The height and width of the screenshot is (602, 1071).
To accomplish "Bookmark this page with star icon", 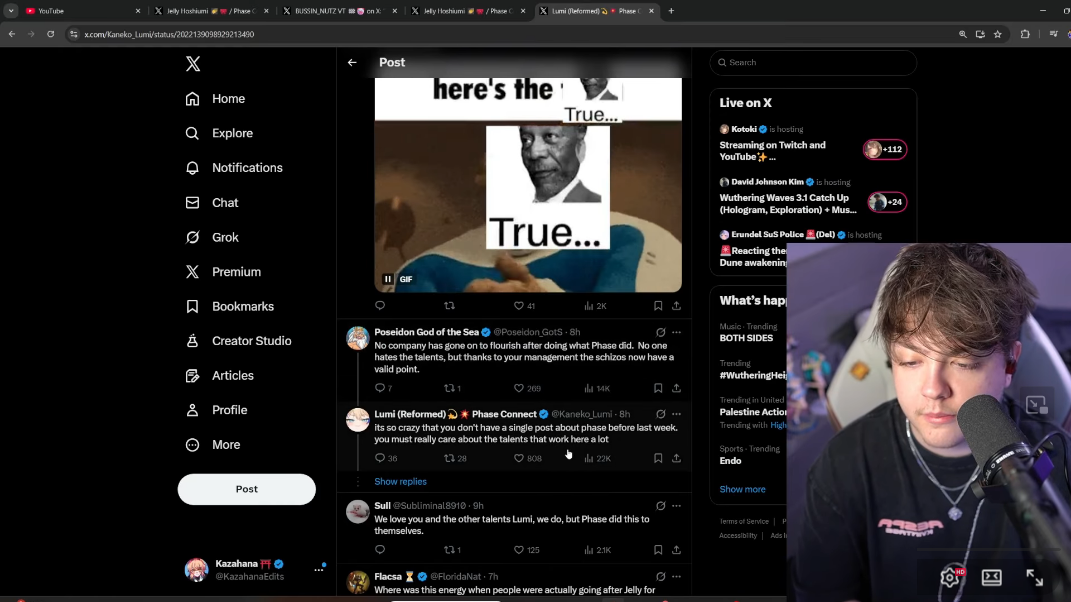I will (998, 34).
